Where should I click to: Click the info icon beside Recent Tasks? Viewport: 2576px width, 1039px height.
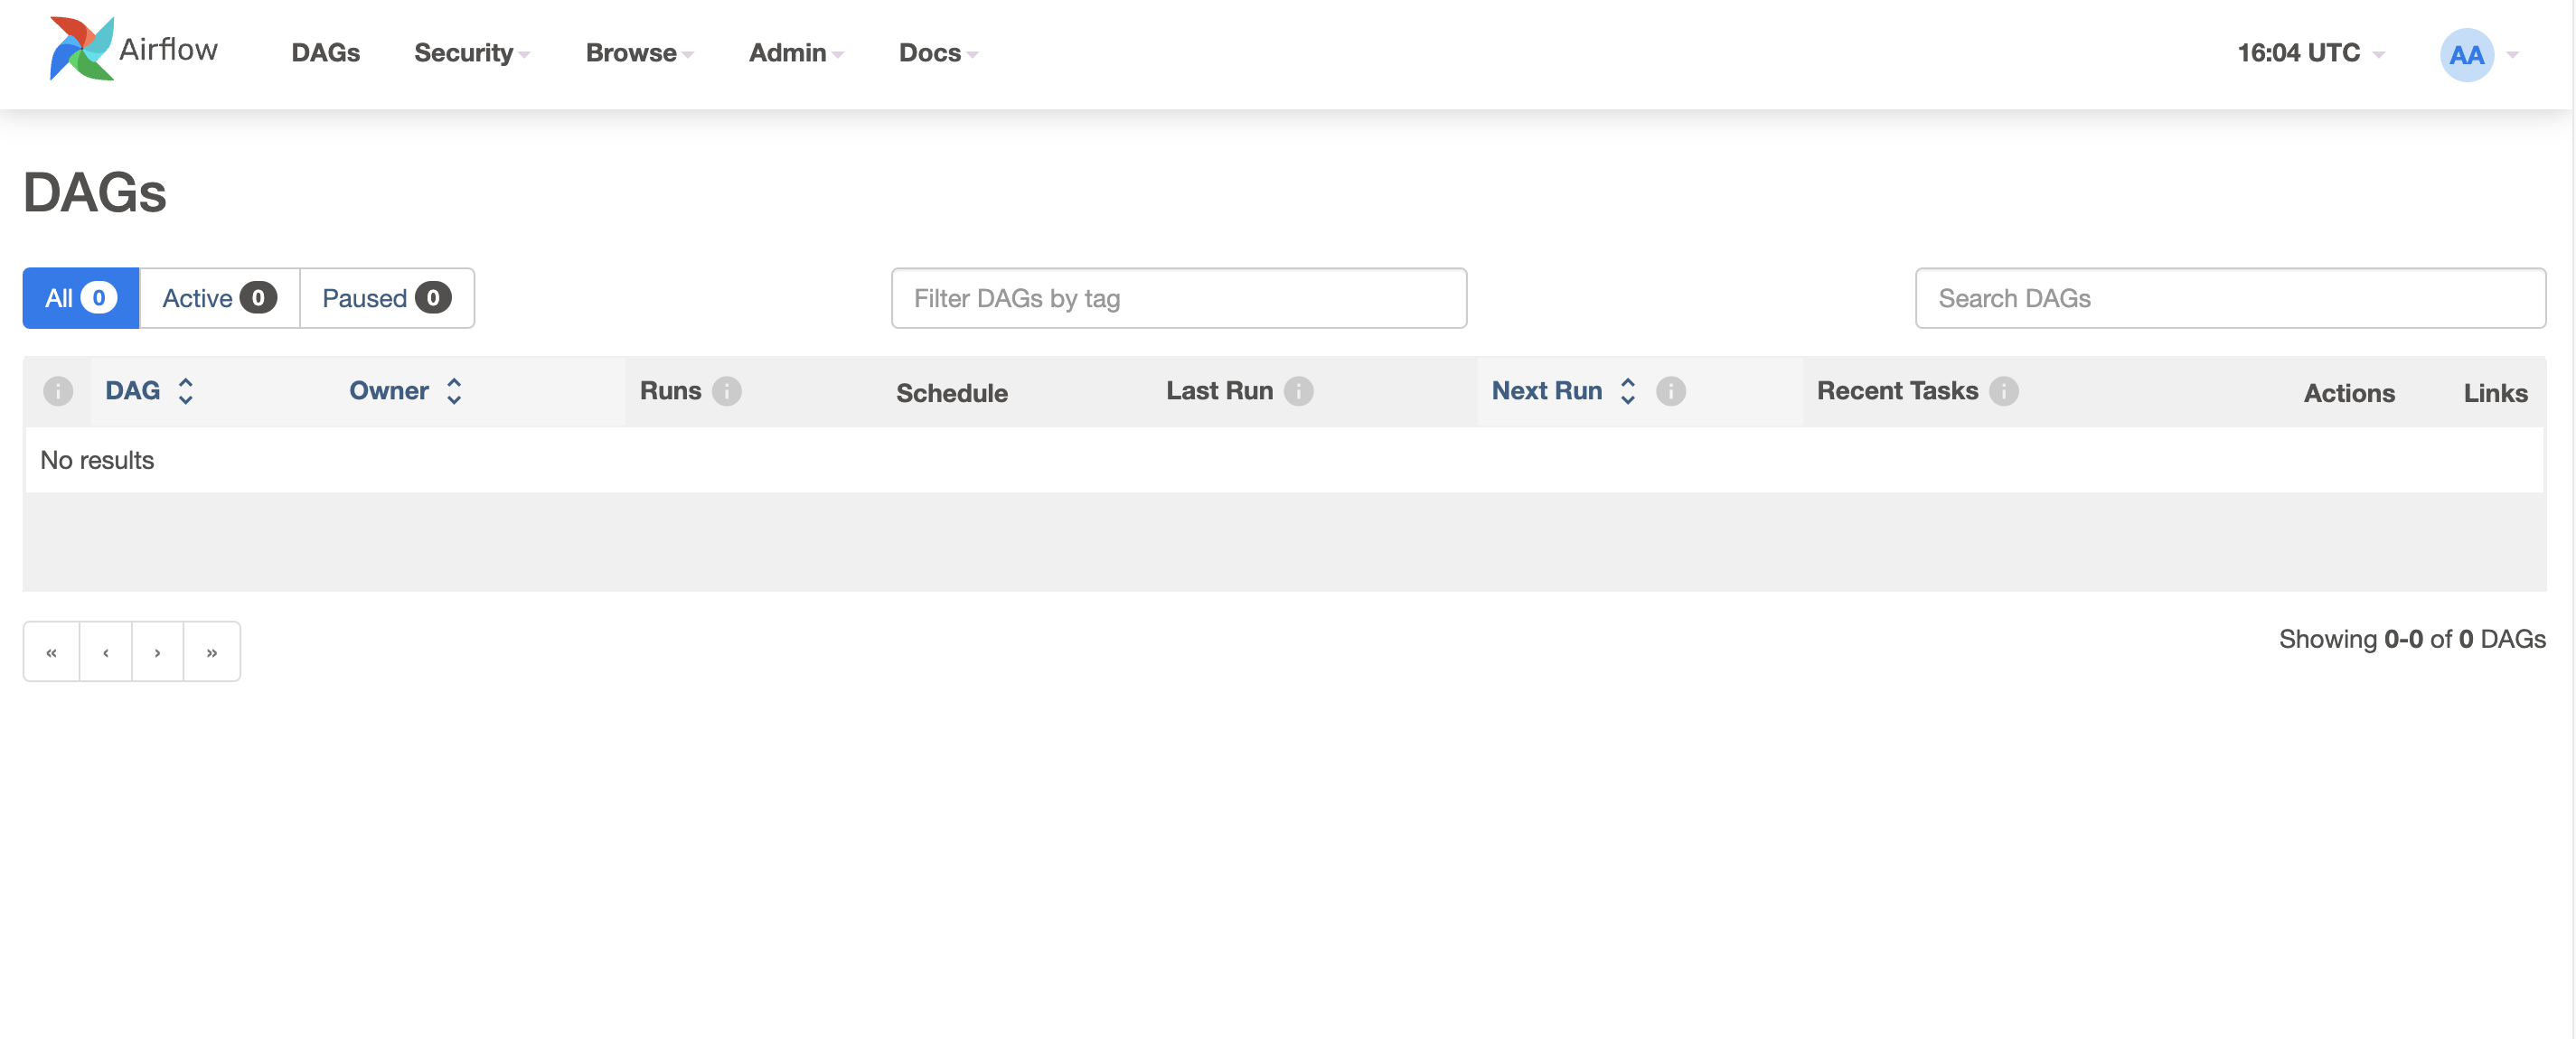point(2003,391)
